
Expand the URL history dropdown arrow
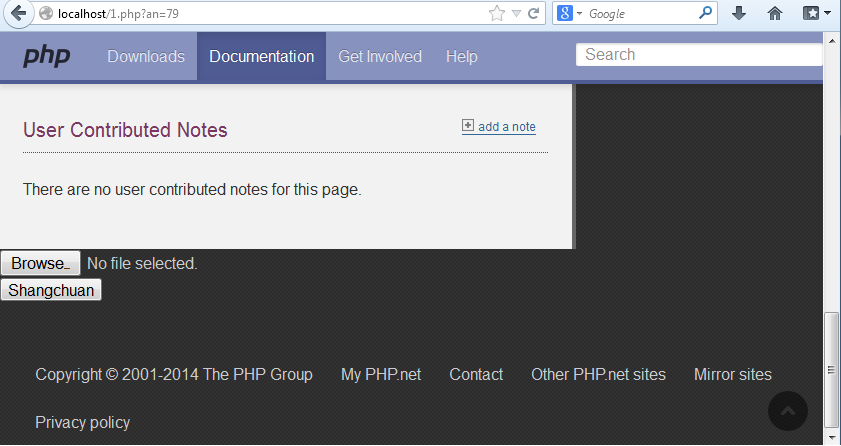click(516, 14)
